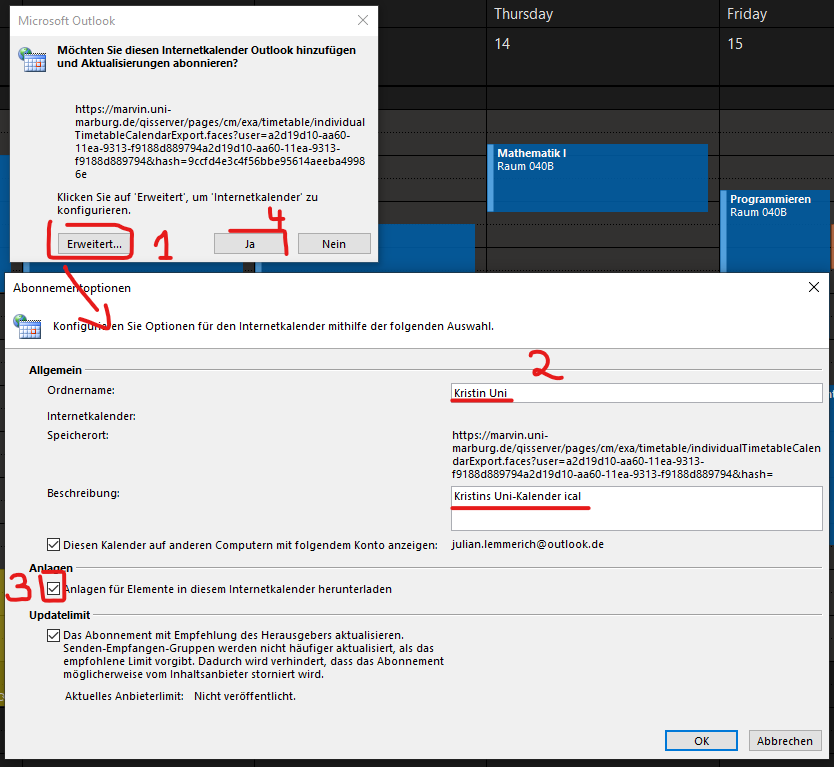Click the calendar URL in the Outlook dialog
The height and width of the screenshot is (767, 834).
tap(220, 141)
